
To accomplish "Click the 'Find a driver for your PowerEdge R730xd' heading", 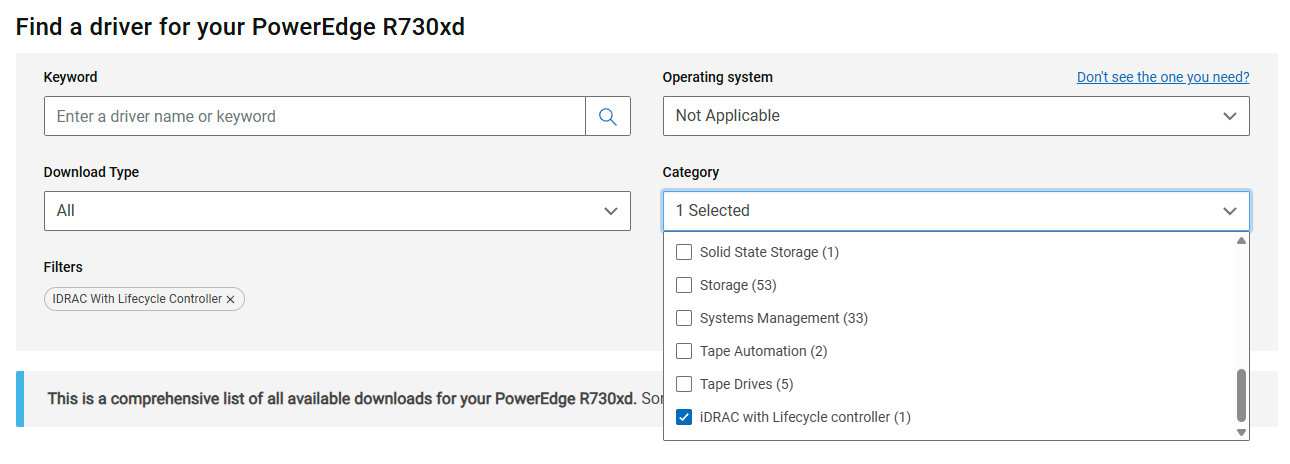I will (x=240, y=27).
